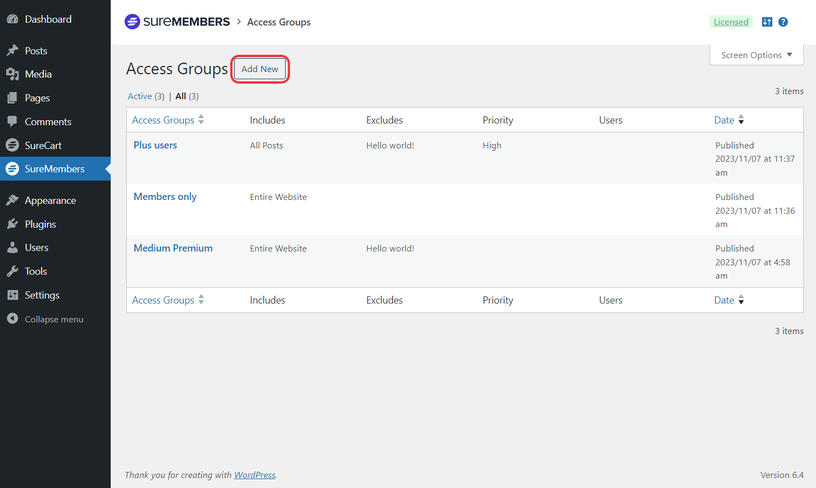Screen dimensions: 816x488
Task: Click the Plugins plug icon
Action: point(12,224)
